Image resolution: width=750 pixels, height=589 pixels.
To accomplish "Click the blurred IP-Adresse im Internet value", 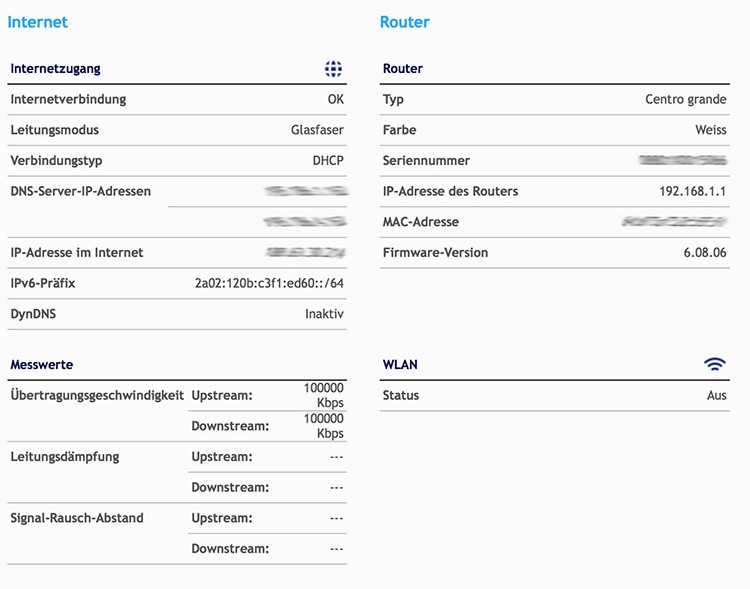I will point(305,253).
